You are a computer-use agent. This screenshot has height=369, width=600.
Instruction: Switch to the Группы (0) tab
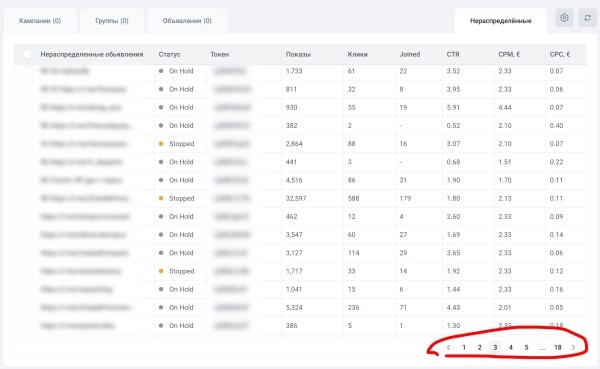click(x=112, y=21)
